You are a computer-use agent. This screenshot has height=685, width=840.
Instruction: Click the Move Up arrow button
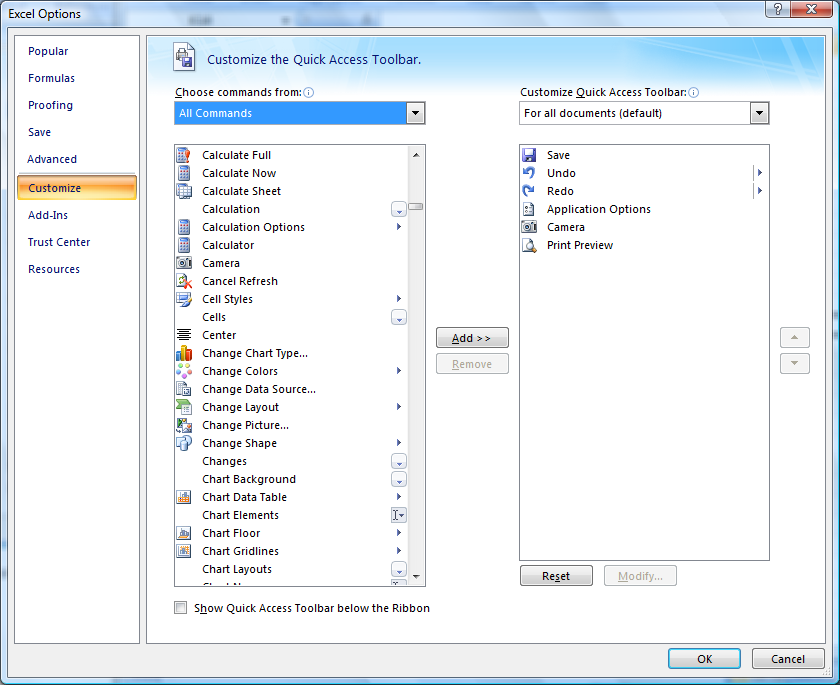click(x=794, y=337)
